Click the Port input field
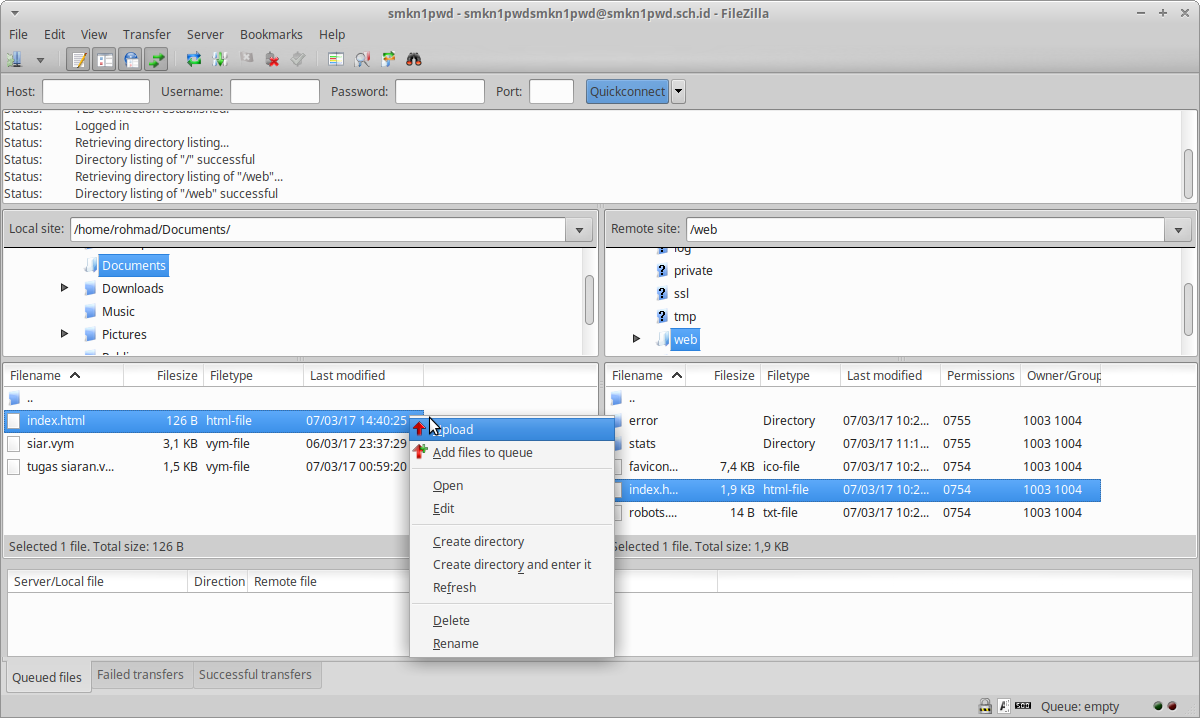Screen dimensions: 1200x718 [551, 91]
